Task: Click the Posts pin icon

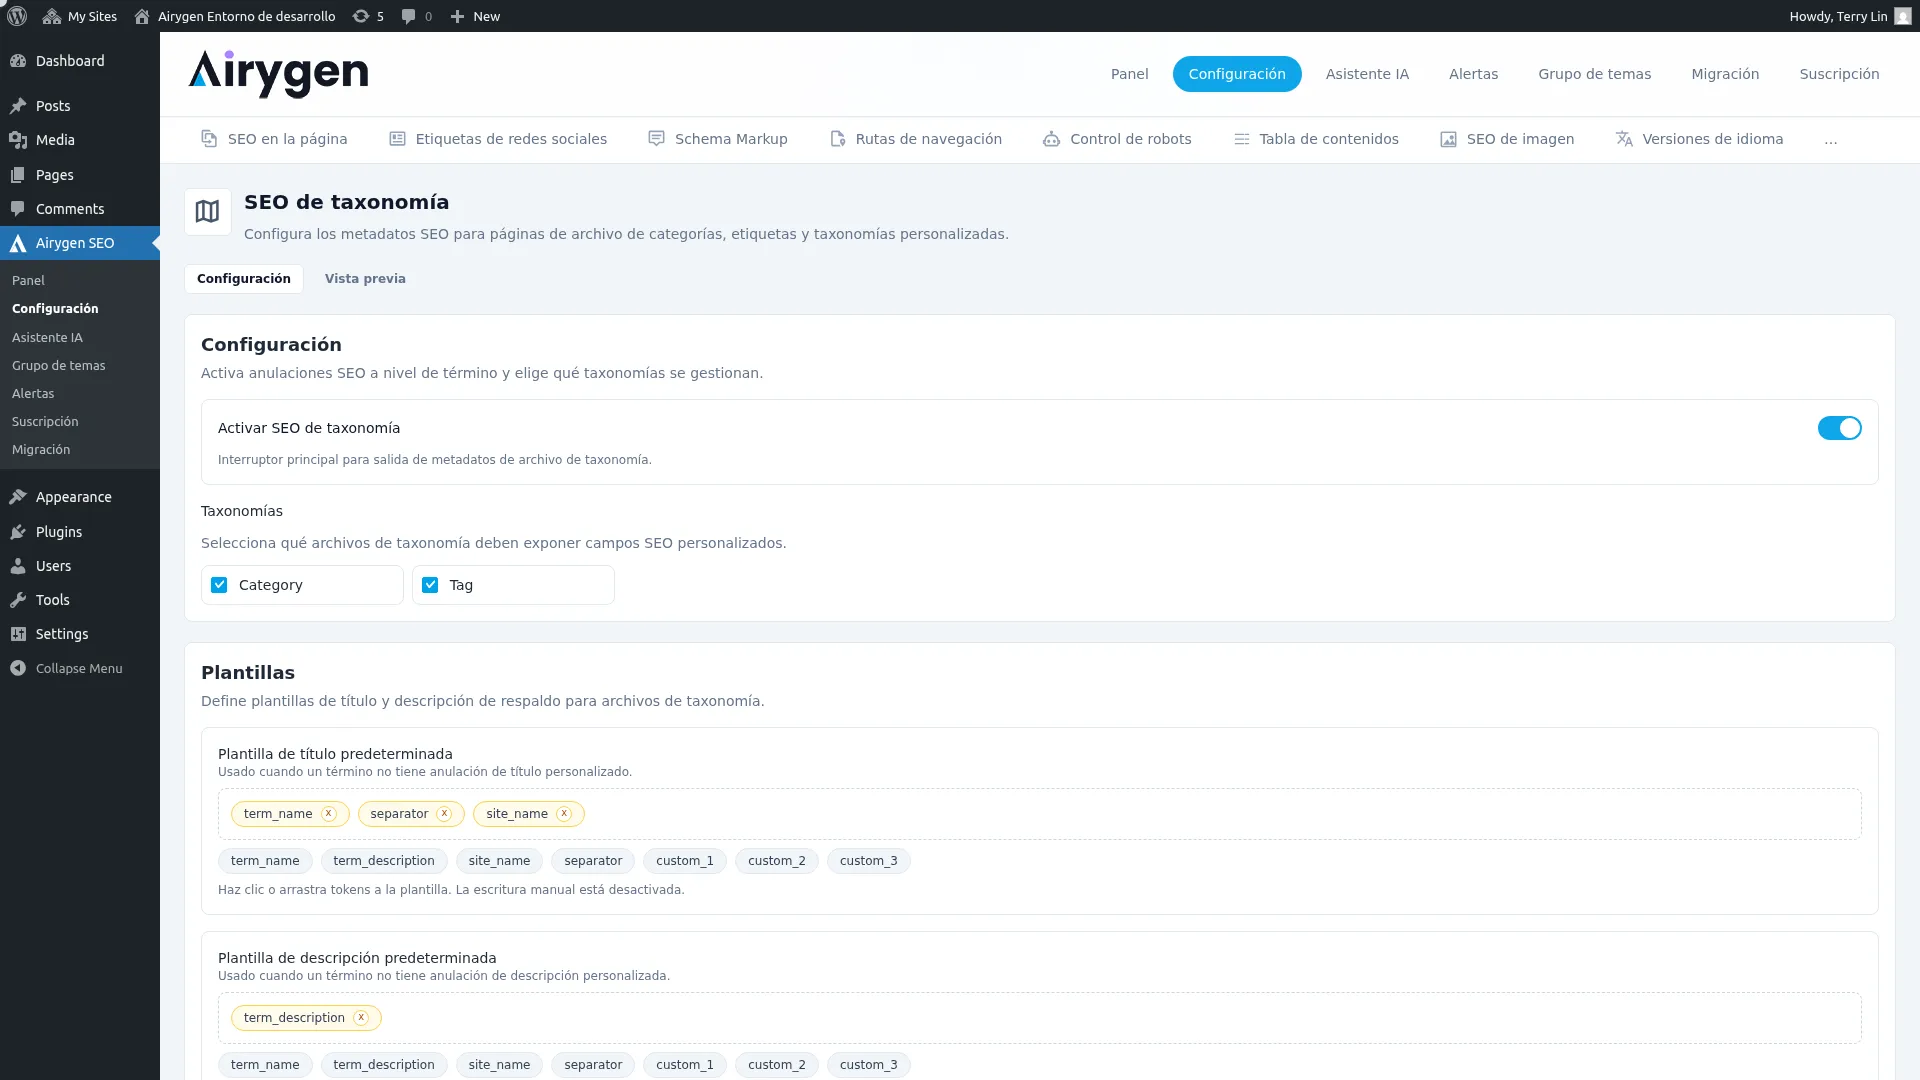Action: (x=18, y=106)
